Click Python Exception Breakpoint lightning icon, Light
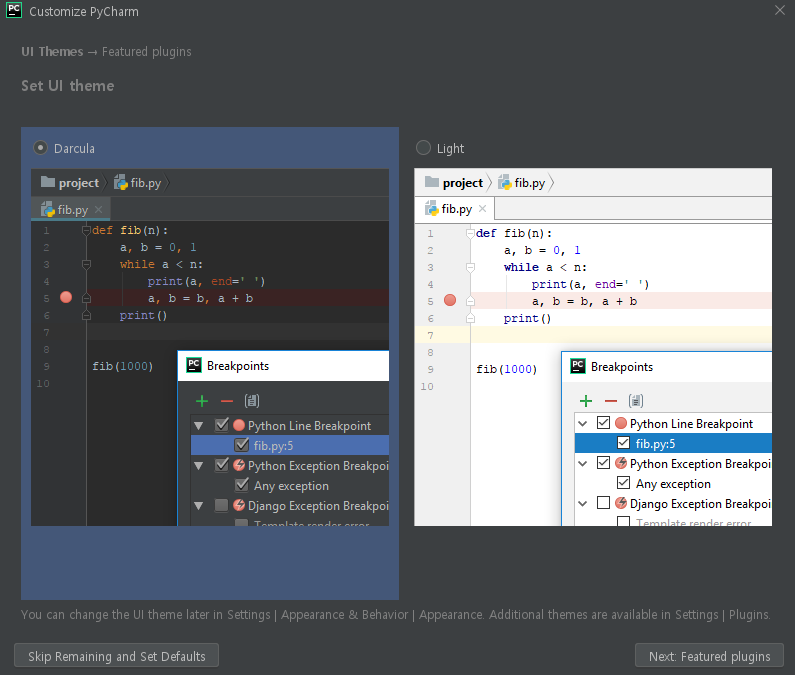This screenshot has width=795, height=675. (x=621, y=463)
